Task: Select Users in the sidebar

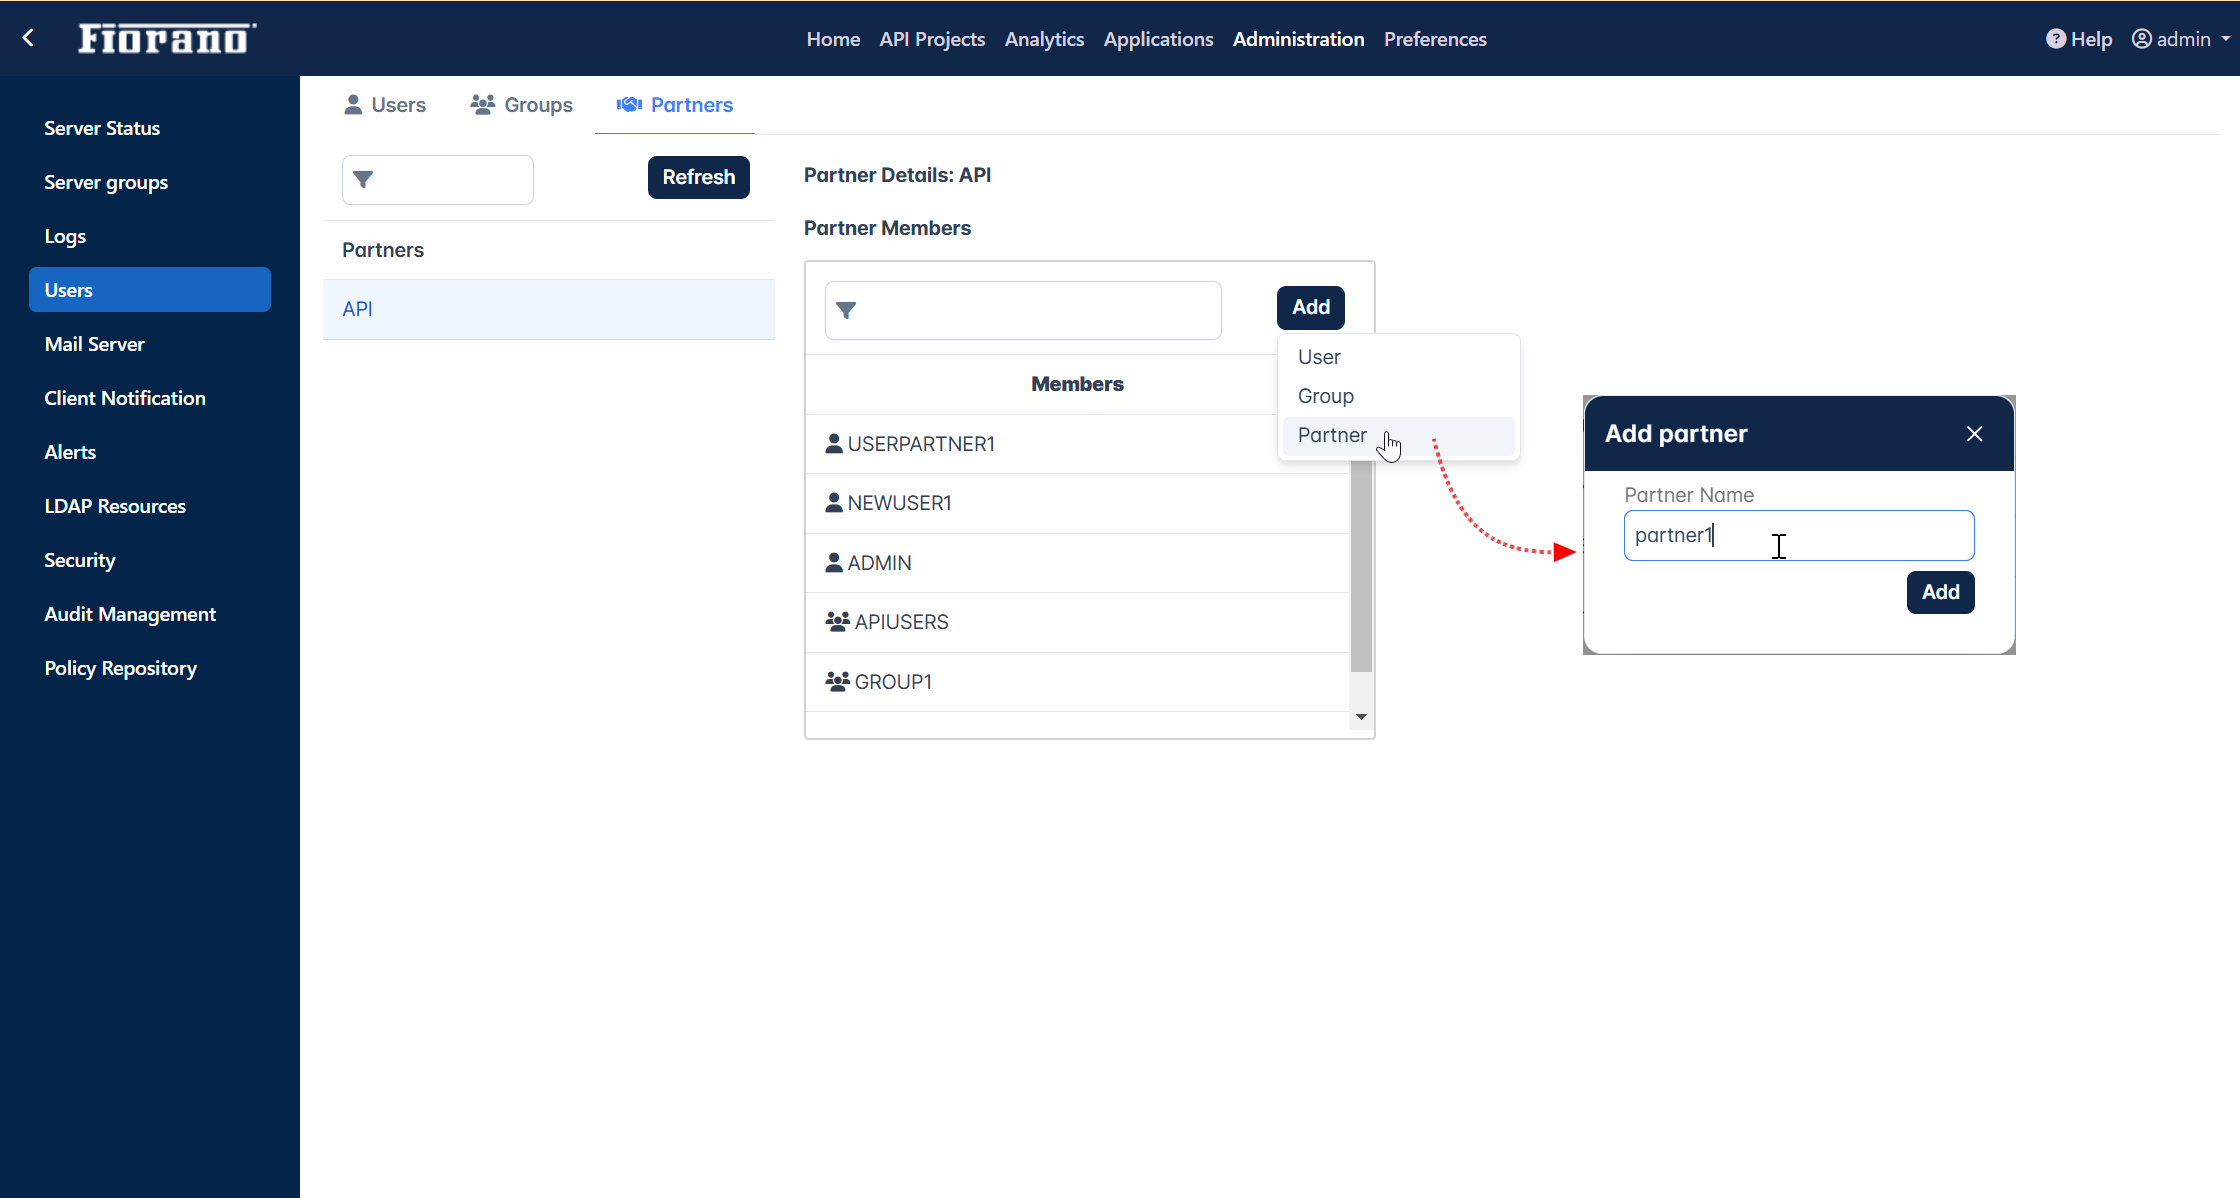Action: pos(150,290)
